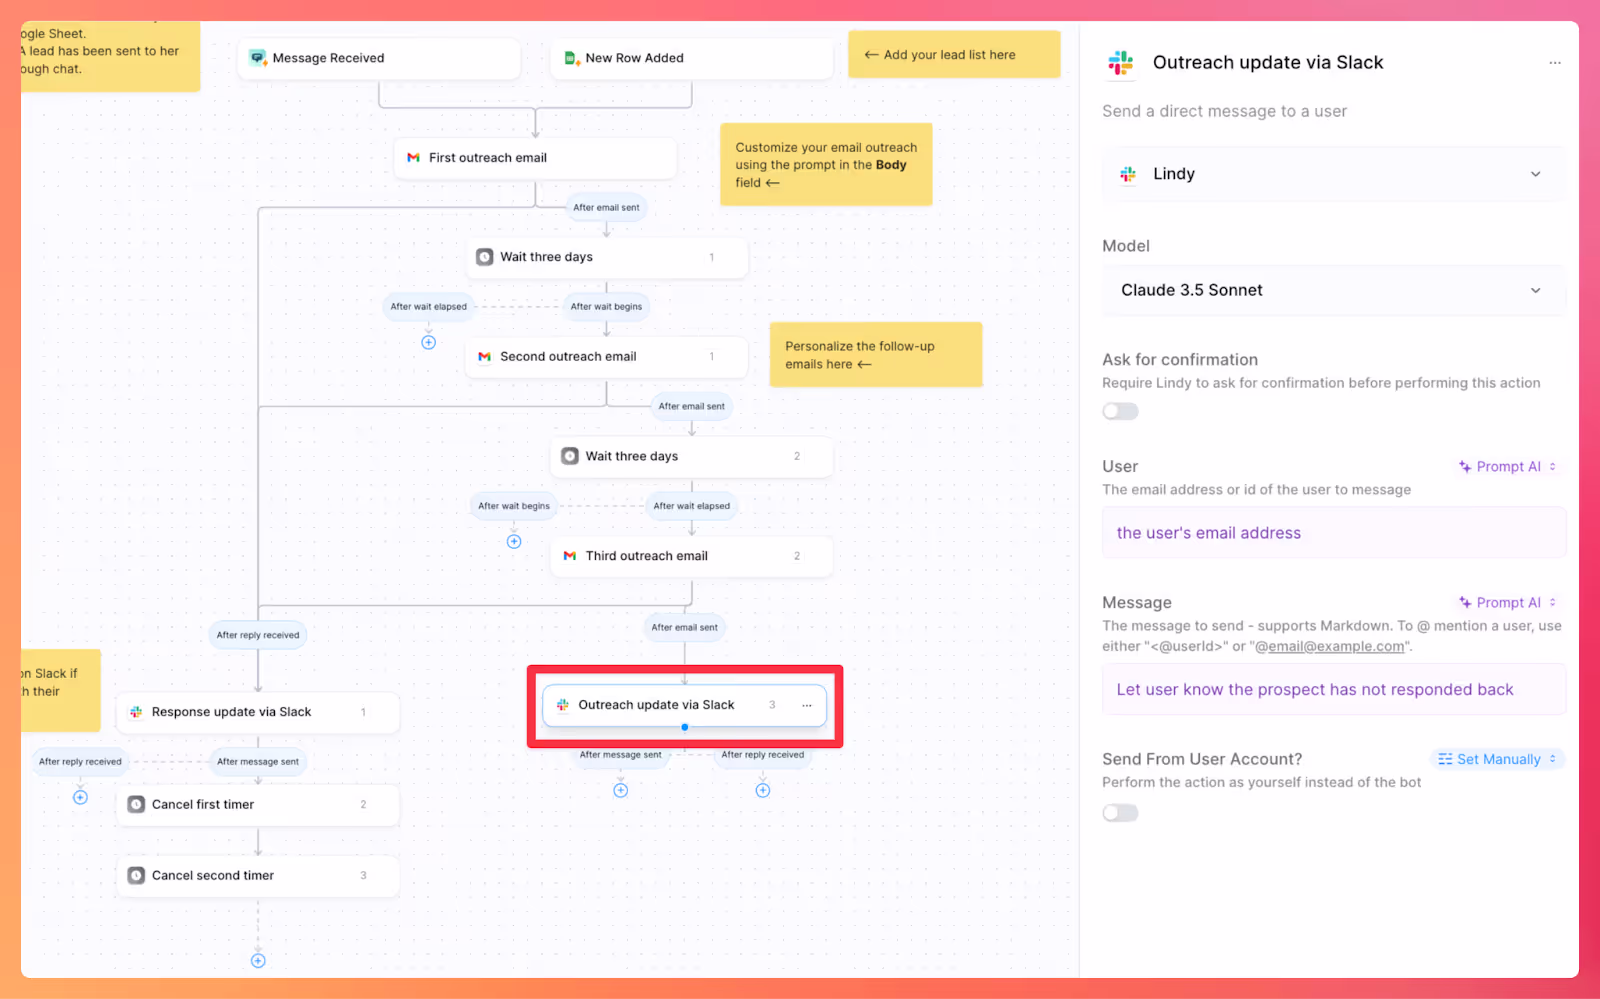
Task: Click the Send a direct message to a user text
Action: click(x=1224, y=111)
